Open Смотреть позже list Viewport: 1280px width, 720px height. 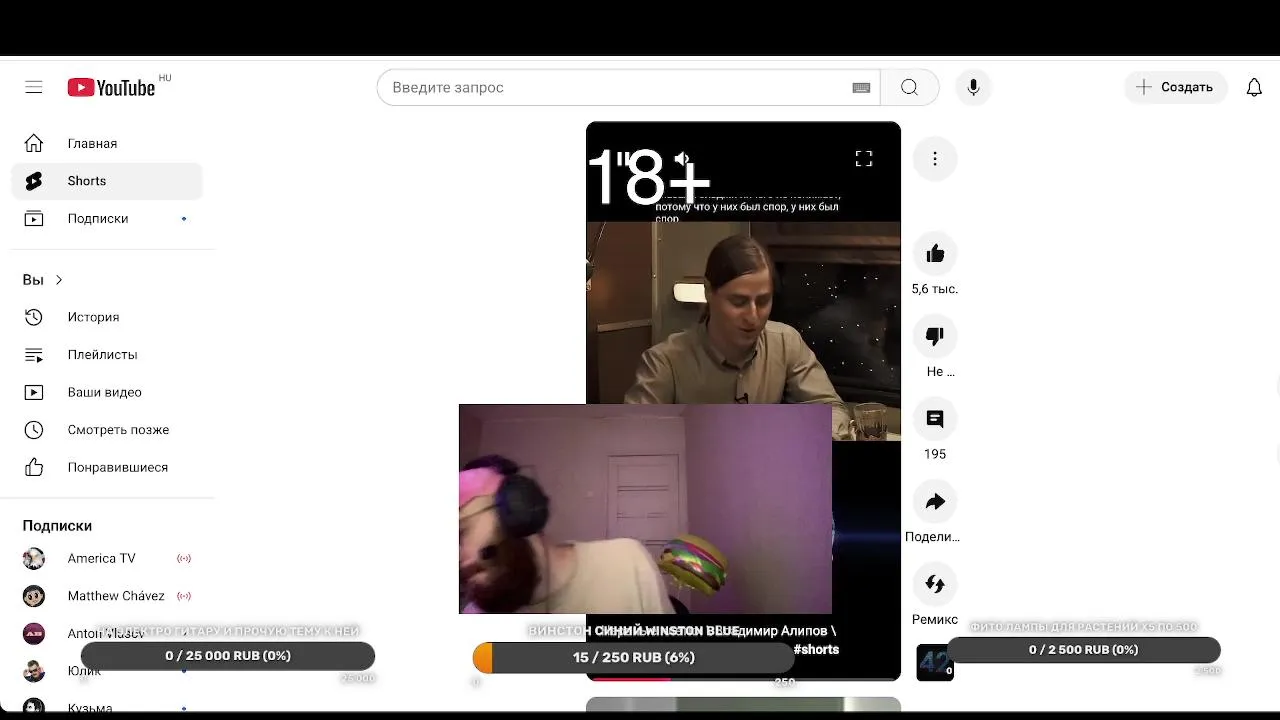coord(107,430)
